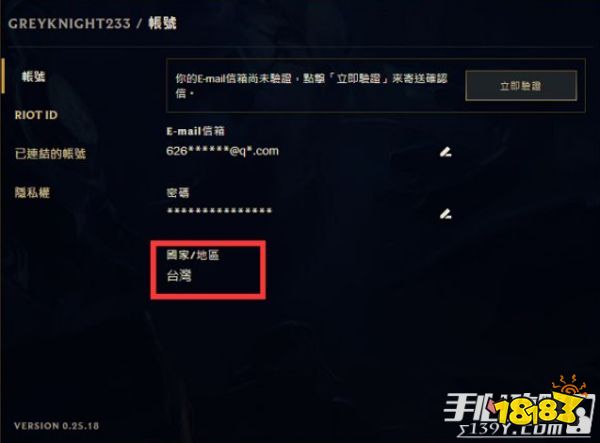Click the yellow active indicator beside 帳號
The width and height of the screenshot is (600, 443).
click(3, 76)
